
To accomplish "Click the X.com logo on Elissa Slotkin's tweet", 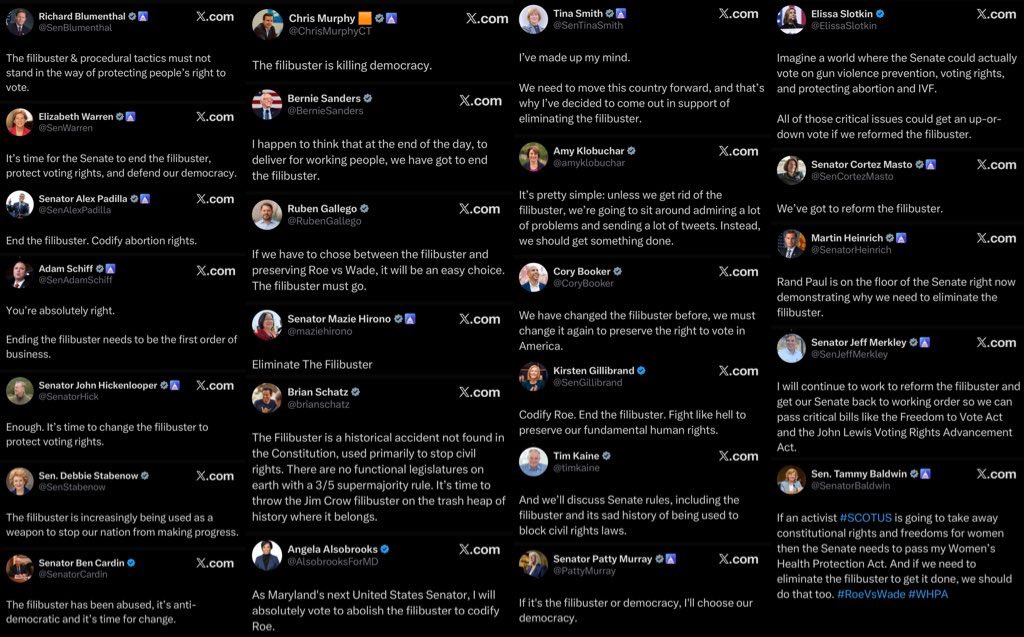I will coord(995,15).
